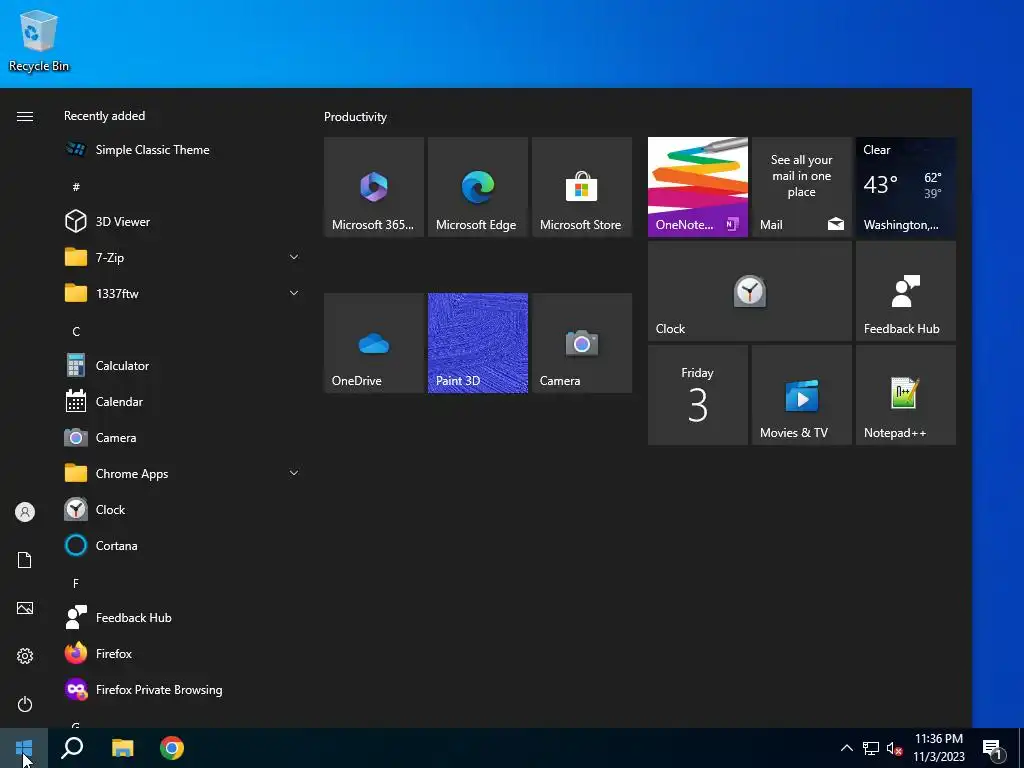Expand the Chrome Apps folder chevron
Viewport: 1024px width, 768px height.
click(x=294, y=473)
